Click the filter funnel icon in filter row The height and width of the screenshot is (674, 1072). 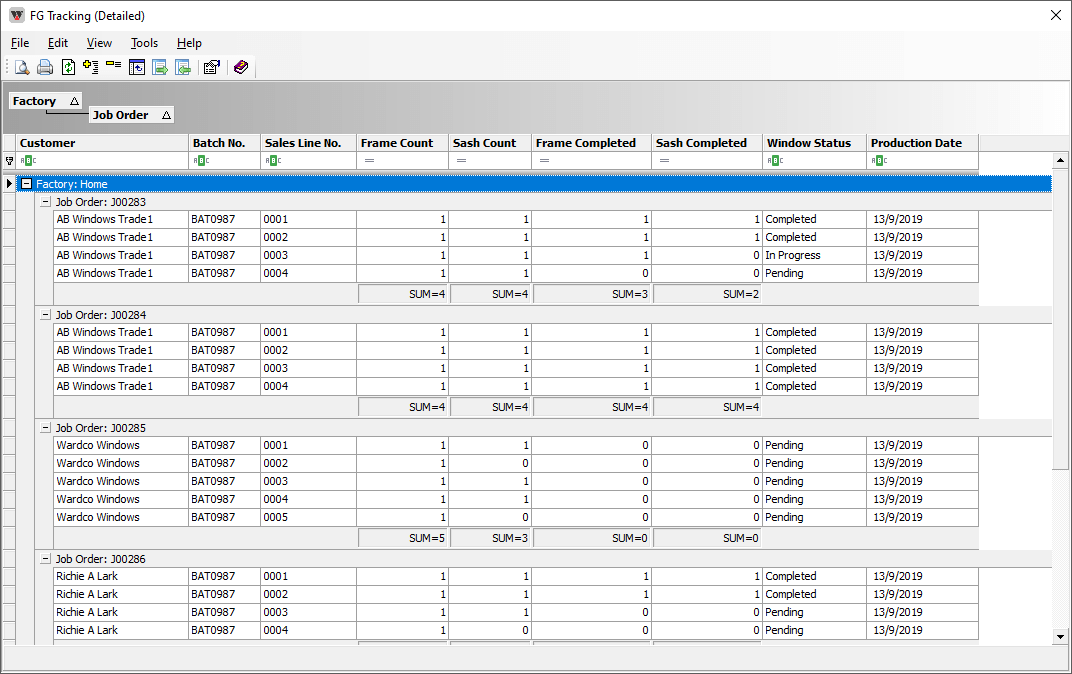[x=9, y=161]
